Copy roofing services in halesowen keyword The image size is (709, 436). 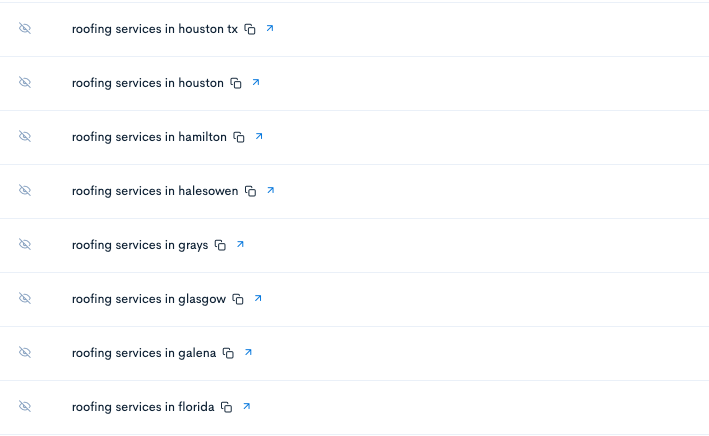tap(251, 191)
